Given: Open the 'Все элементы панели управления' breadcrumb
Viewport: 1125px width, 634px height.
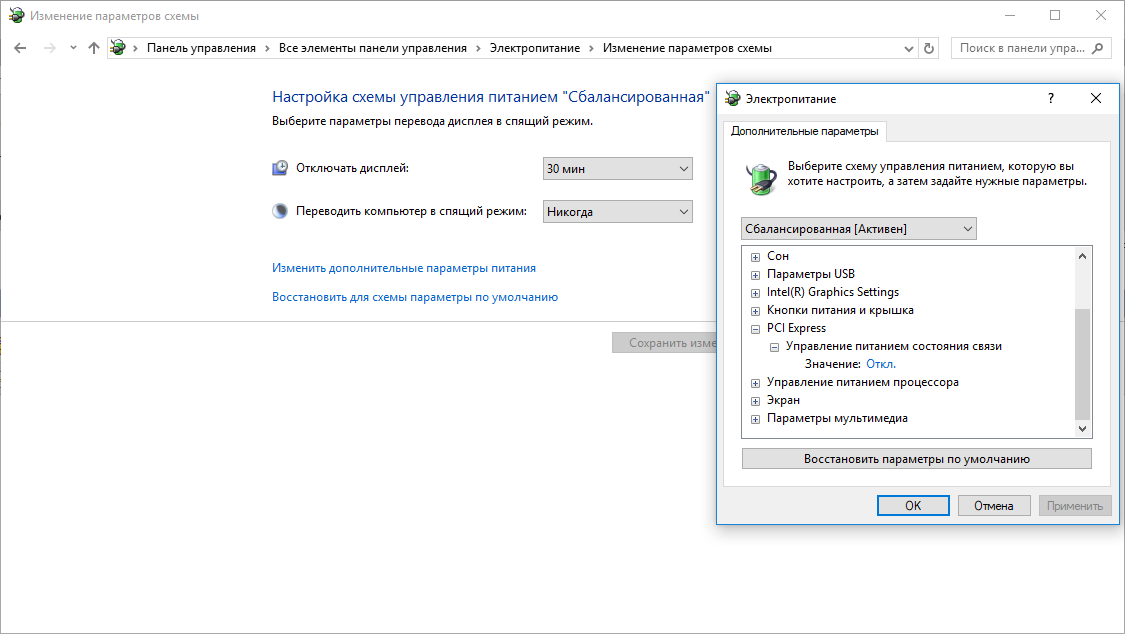Looking at the screenshot, I should (x=372, y=48).
